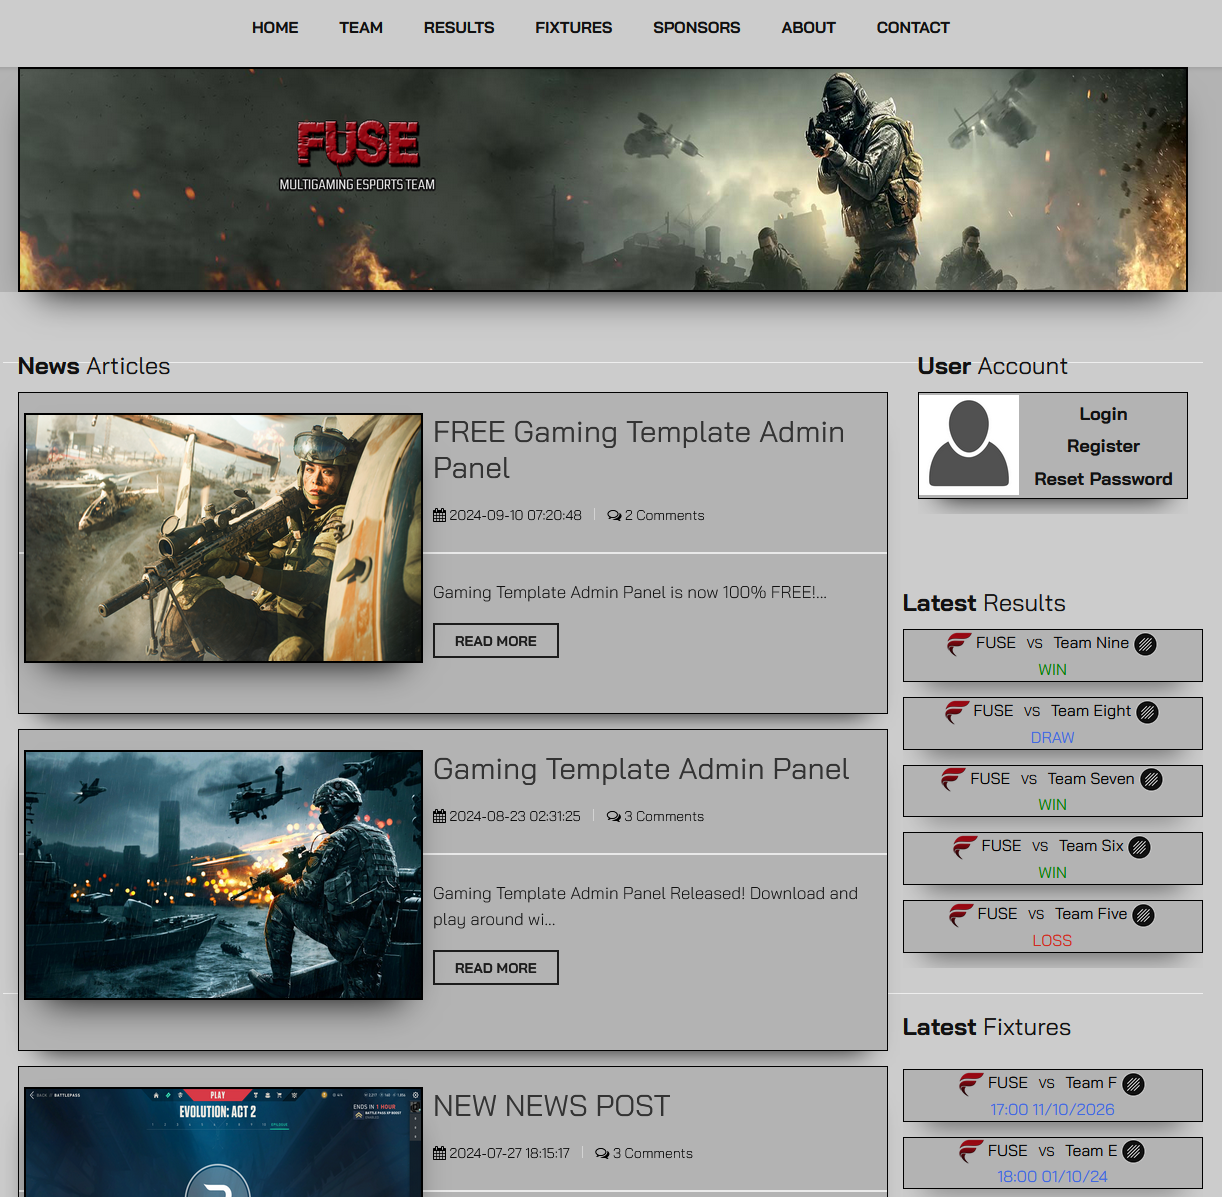Select the Reset Password link
The width and height of the screenshot is (1222, 1197).
[1102, 479]
